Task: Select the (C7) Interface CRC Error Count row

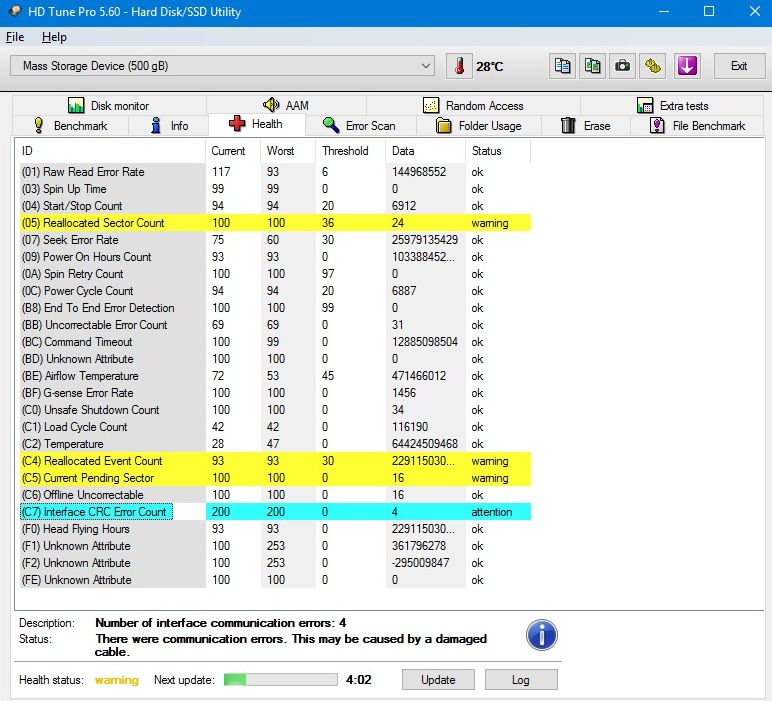Action: click(x=275, y=512)
